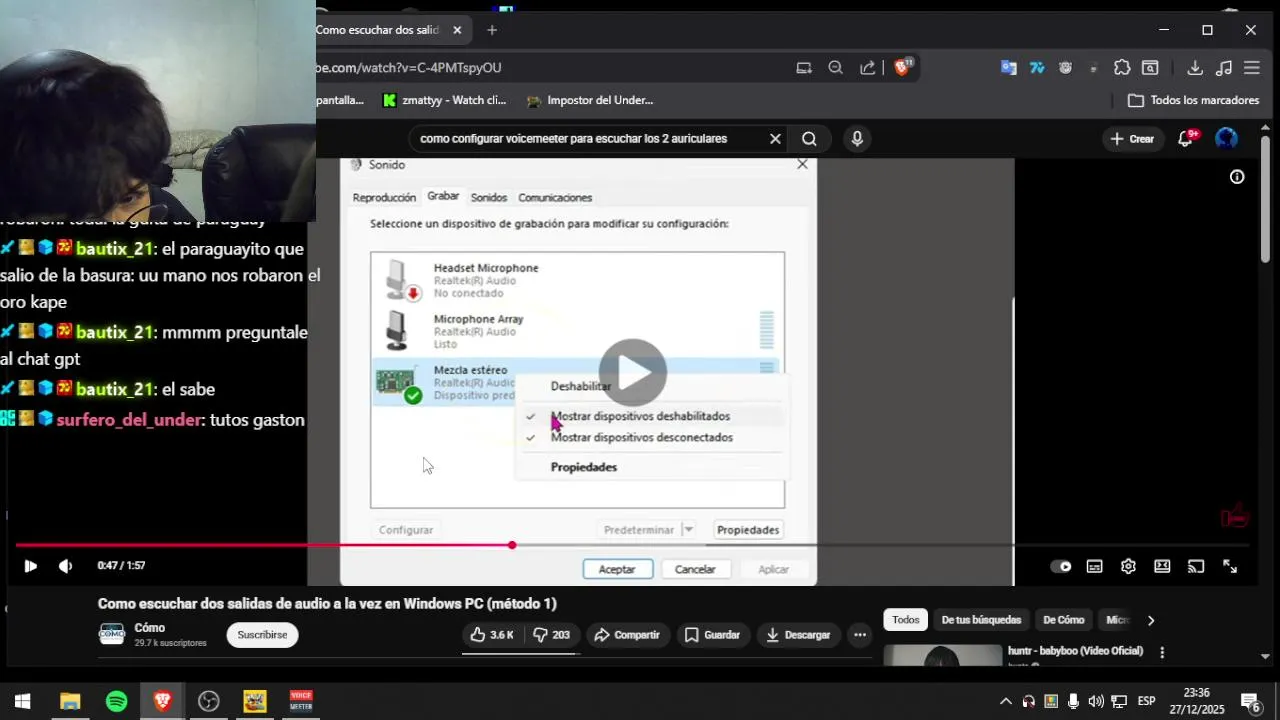The image size is (1280, 720).
Task: Open the YouTube account avatar menu
Action: 1226,139
